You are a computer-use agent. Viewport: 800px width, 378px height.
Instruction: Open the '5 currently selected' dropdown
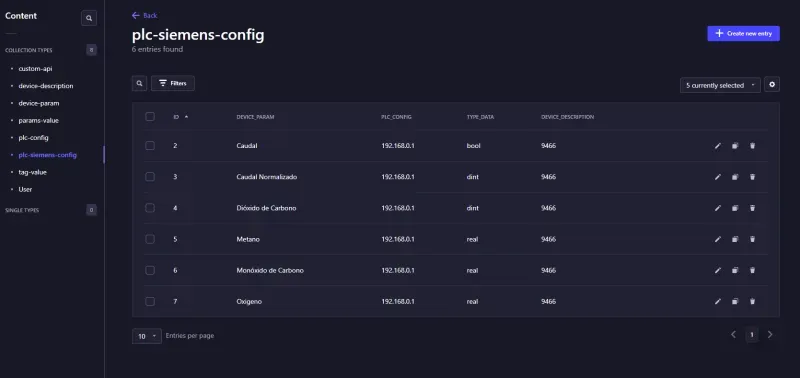(x=720, y=85)
